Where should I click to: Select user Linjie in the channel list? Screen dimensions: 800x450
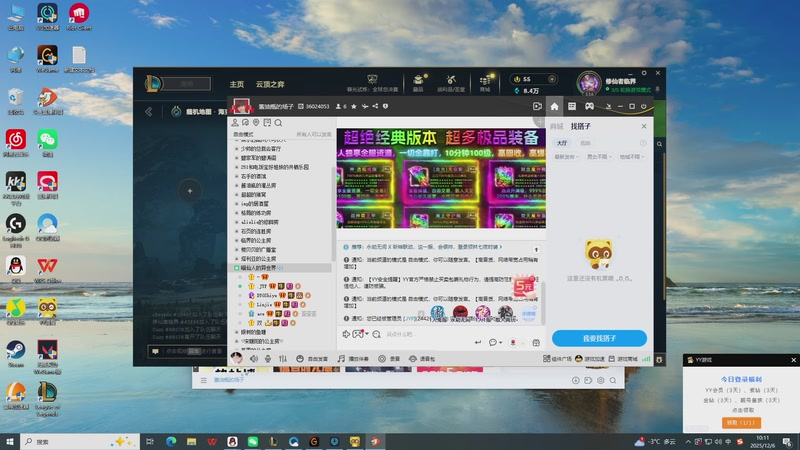point(264,305)
